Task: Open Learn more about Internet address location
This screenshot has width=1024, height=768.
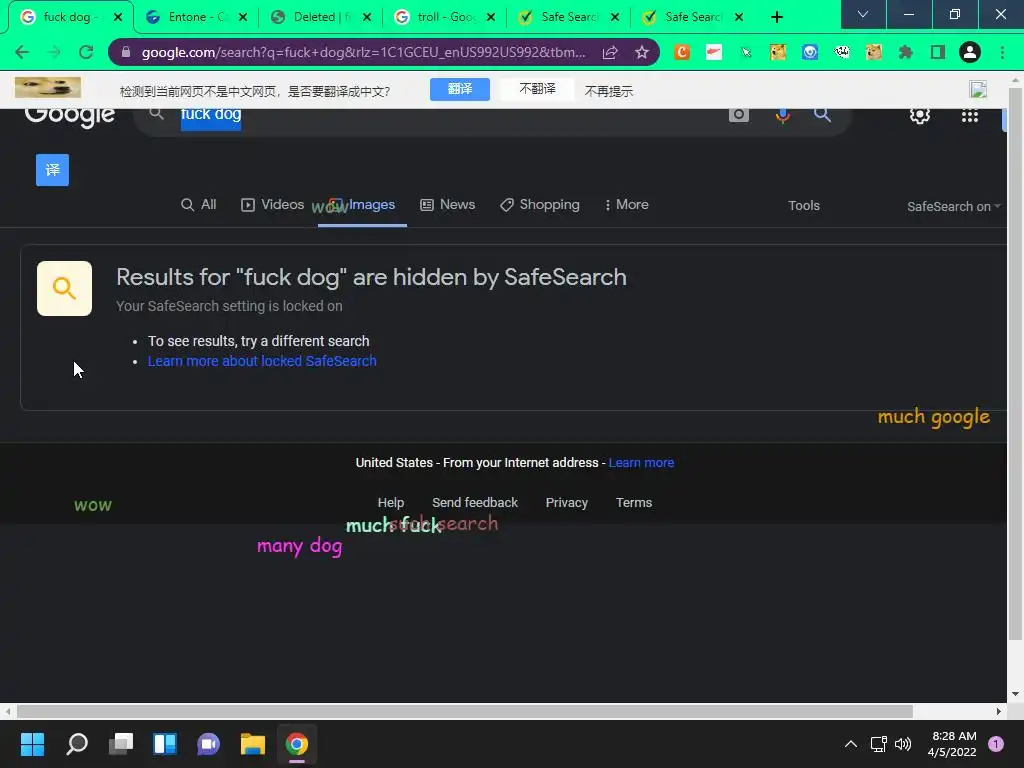Action: 641,463
